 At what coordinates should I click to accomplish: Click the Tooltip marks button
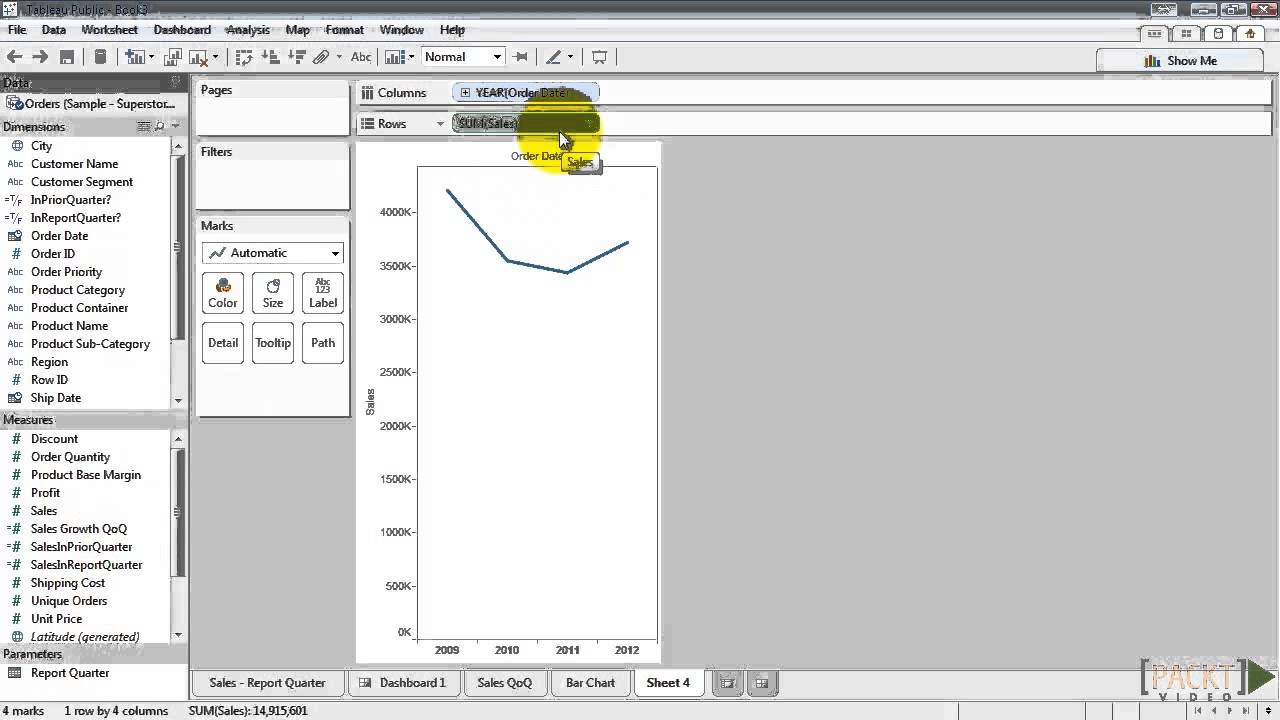[273, 343]
